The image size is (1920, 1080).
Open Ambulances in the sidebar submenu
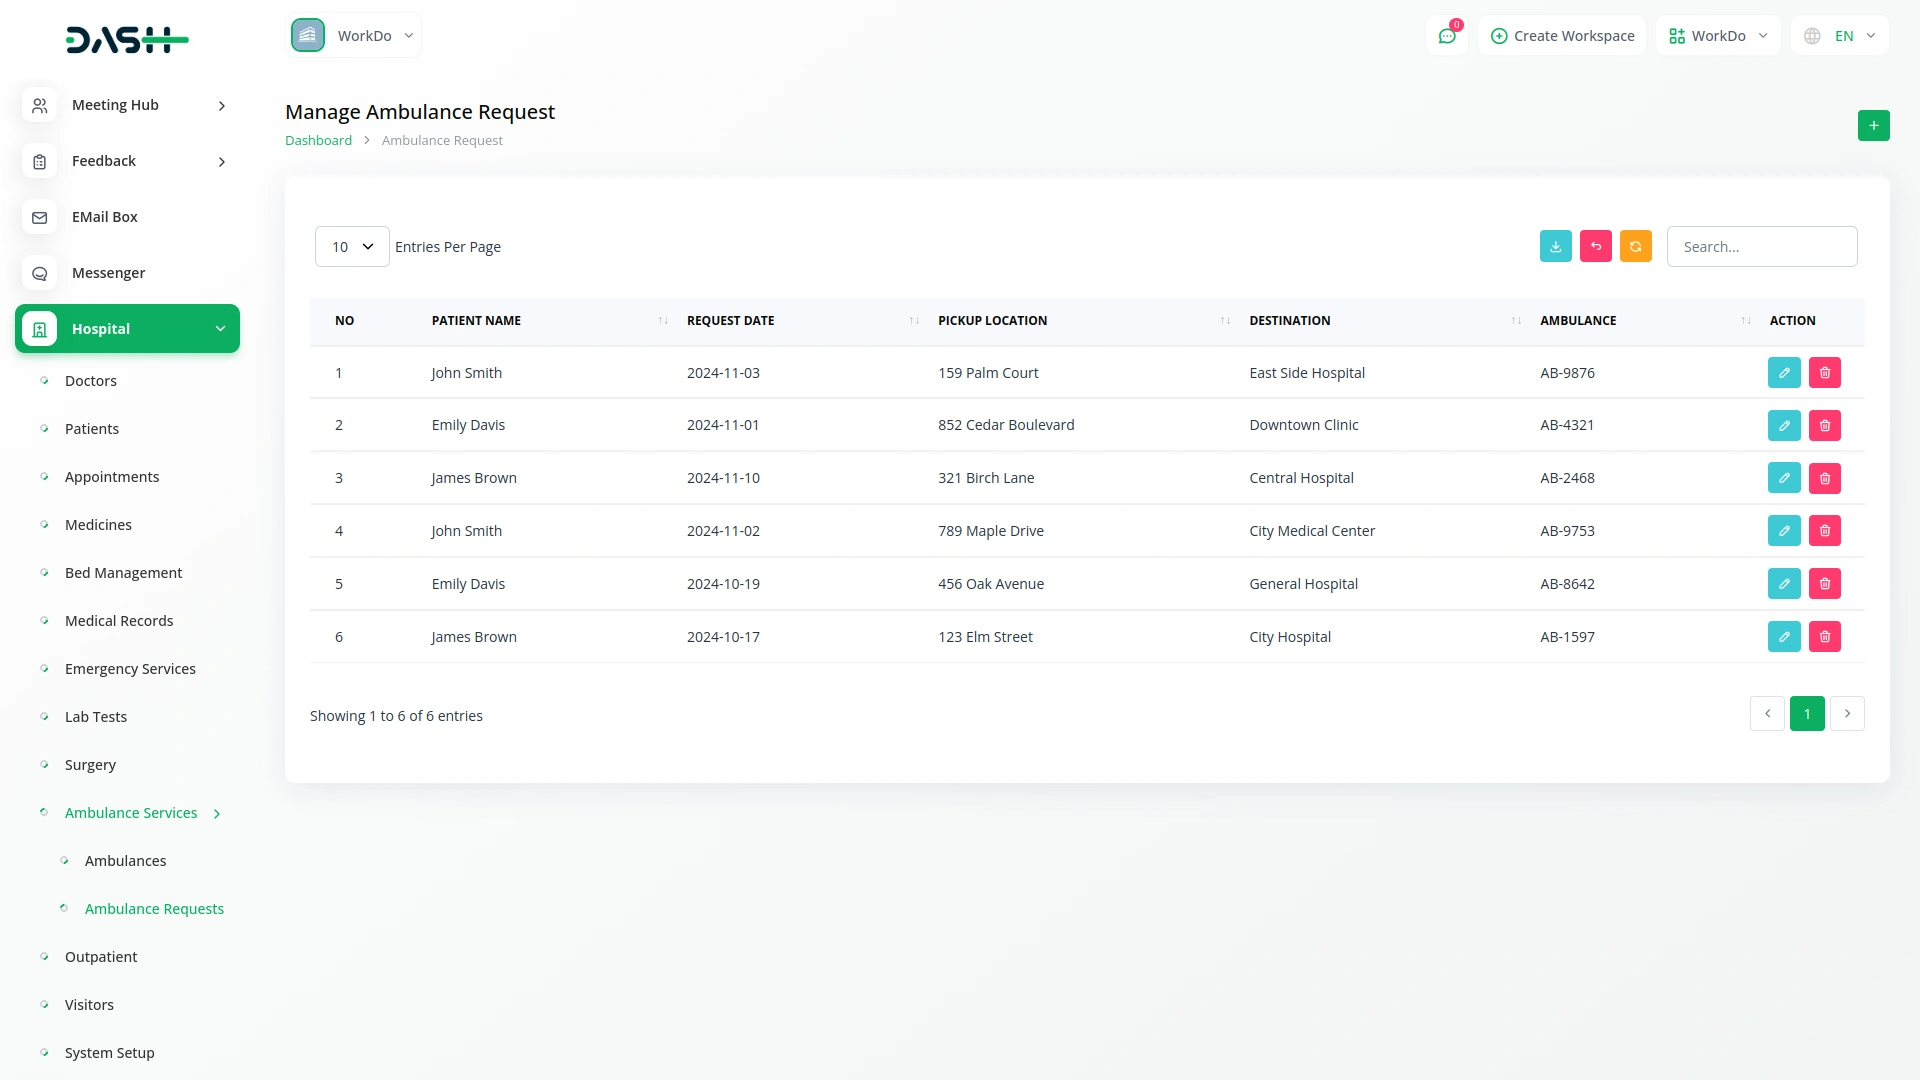coord(125,861)
